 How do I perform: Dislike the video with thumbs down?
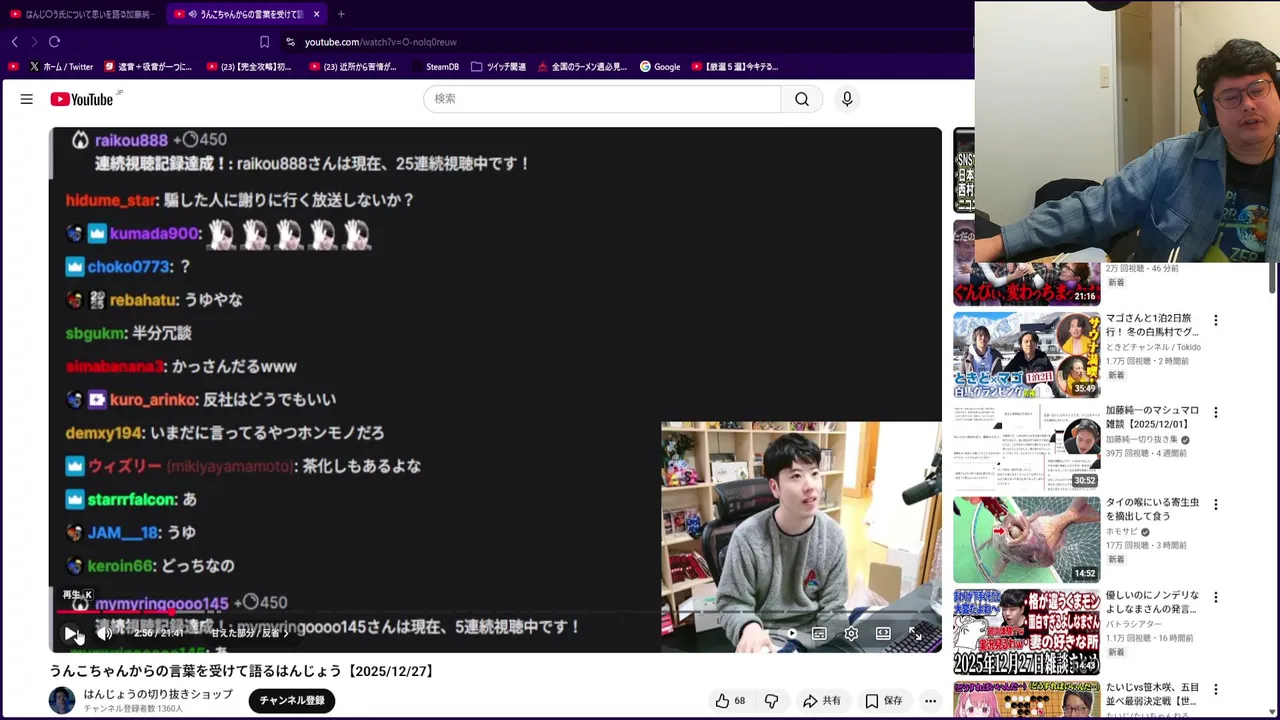(771, 701)
